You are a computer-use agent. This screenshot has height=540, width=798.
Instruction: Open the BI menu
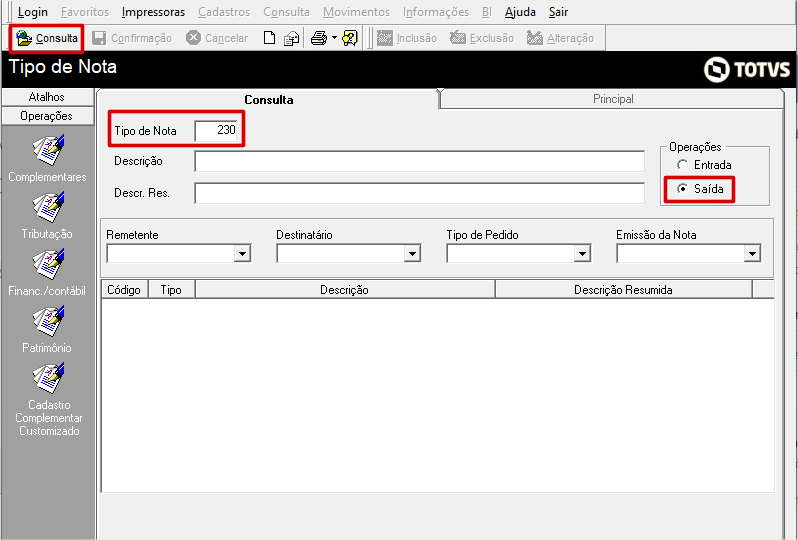tap(487, 12)
